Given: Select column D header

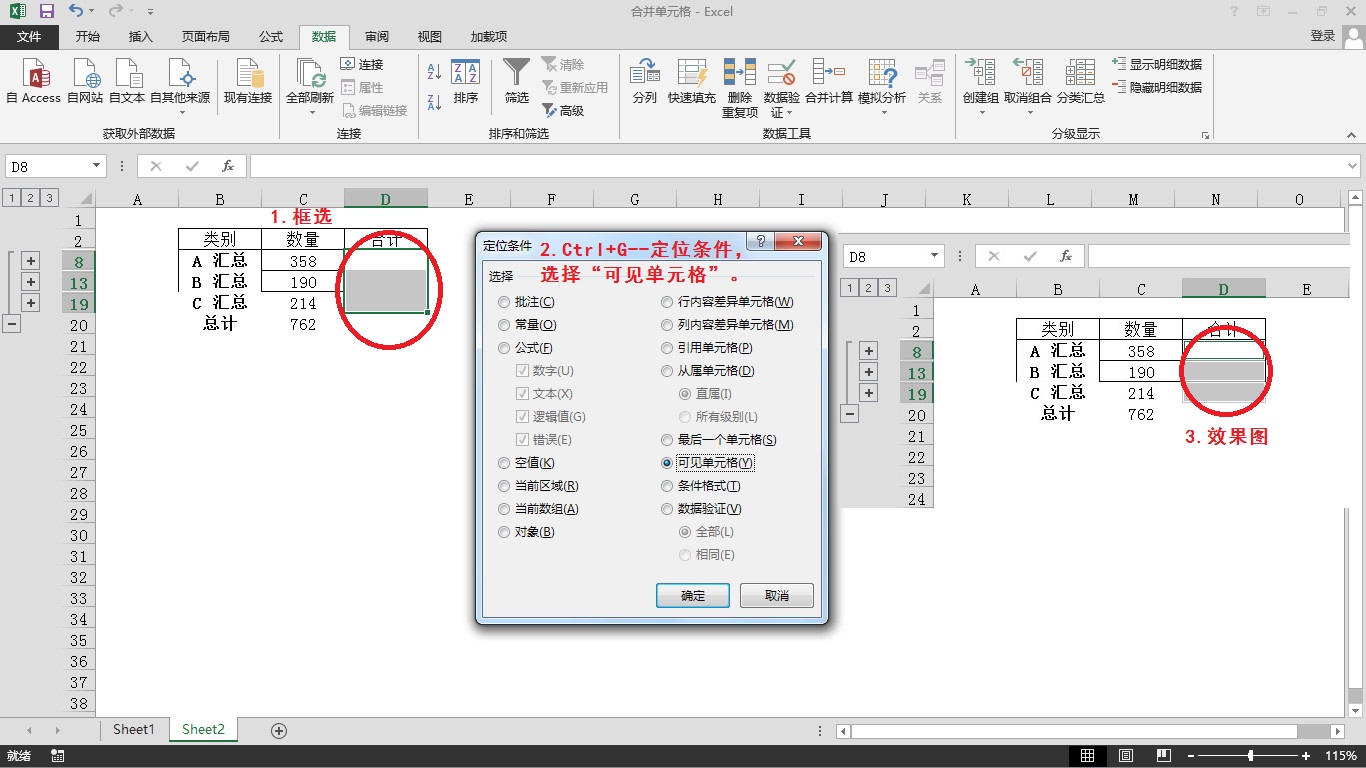Looking at the screenshot, I should click(385, 199).
